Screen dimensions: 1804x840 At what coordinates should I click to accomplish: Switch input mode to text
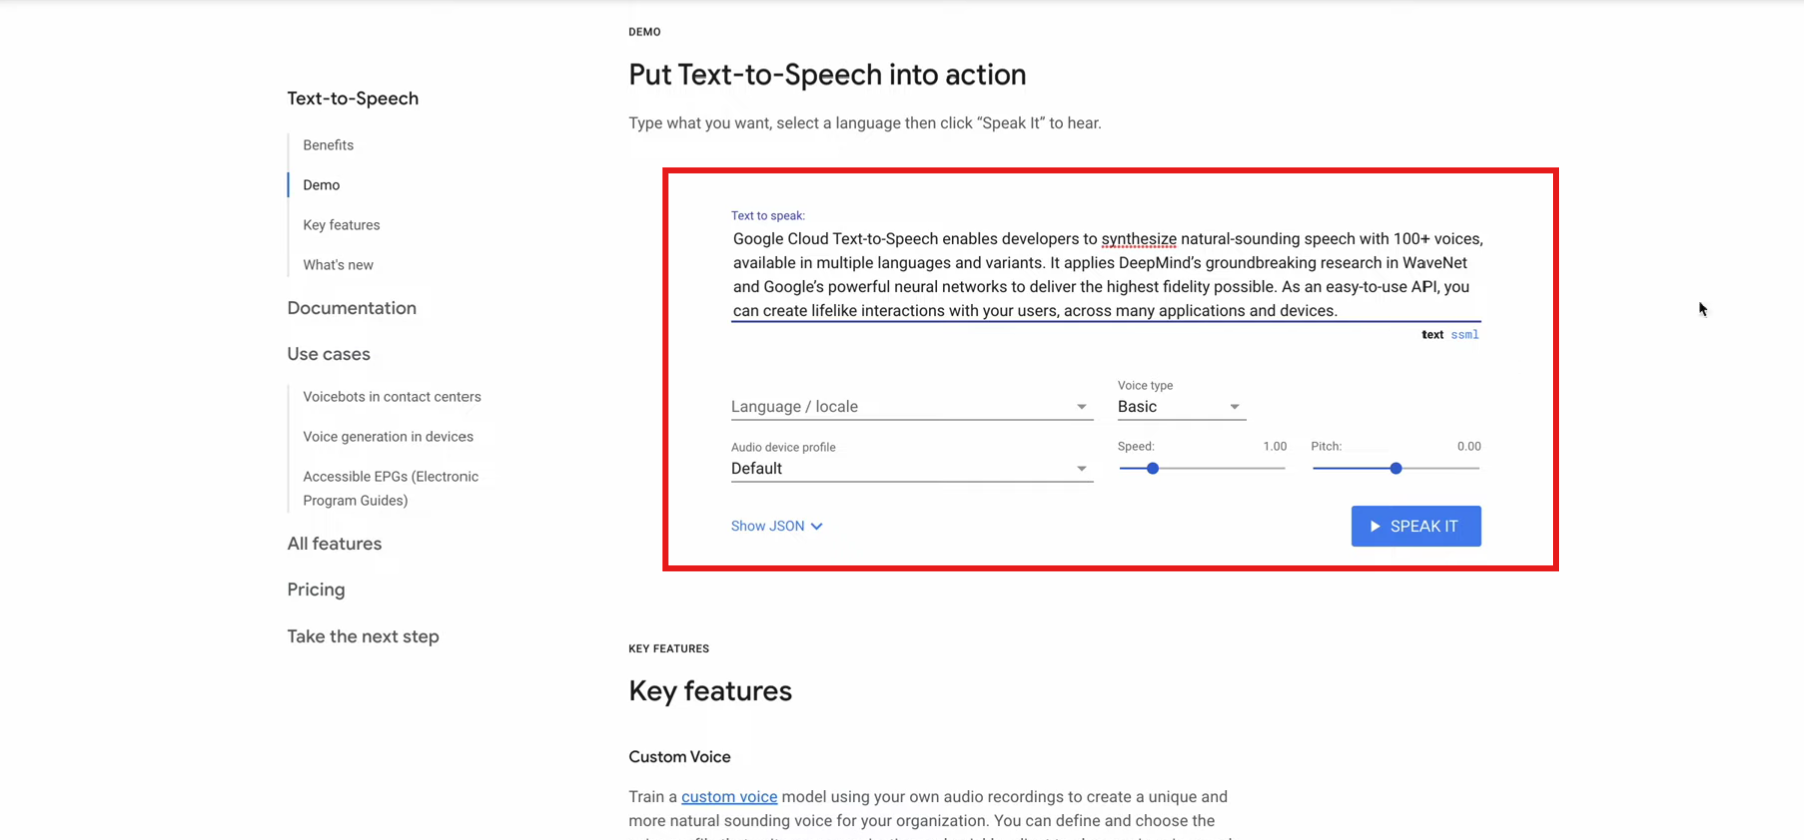(1432, 335)
